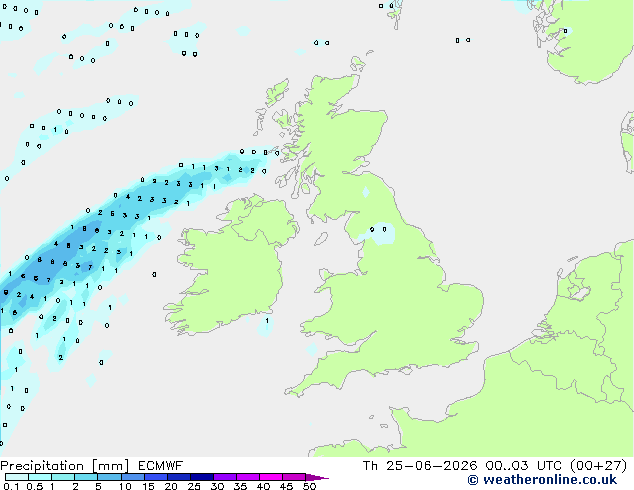The width and height of the screenshot is (634, 490).
Task: Pick the 10–15 mm blue legend swatch
Action: (132, 477)
